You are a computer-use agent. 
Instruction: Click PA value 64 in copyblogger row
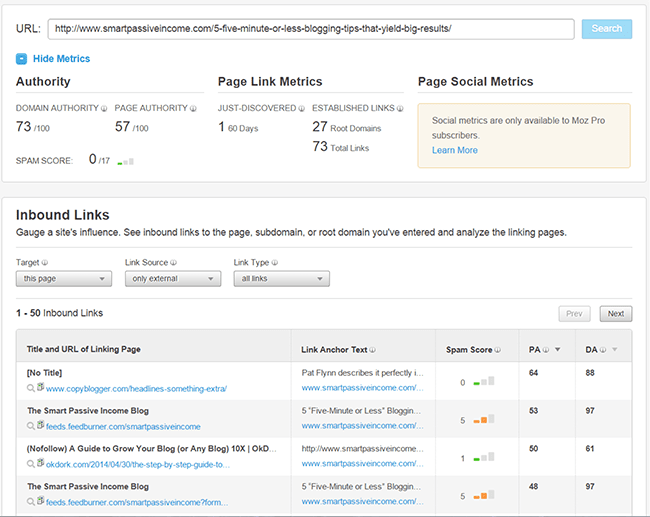533,373
